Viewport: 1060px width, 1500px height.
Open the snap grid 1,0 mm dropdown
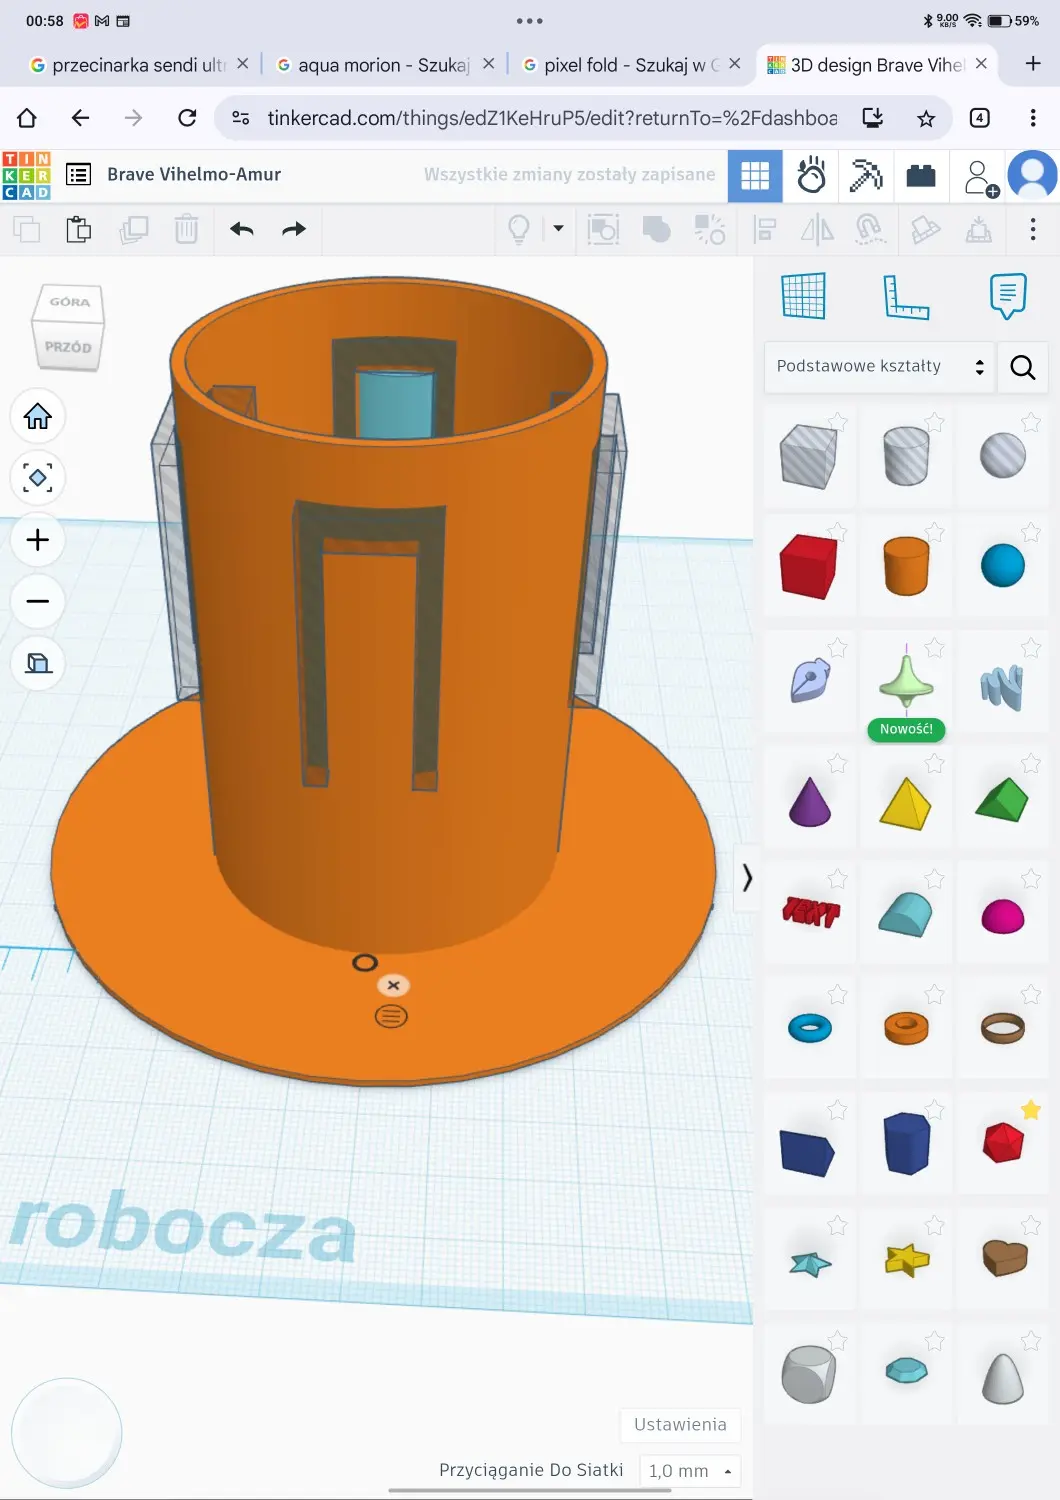tap(691, 1471)
